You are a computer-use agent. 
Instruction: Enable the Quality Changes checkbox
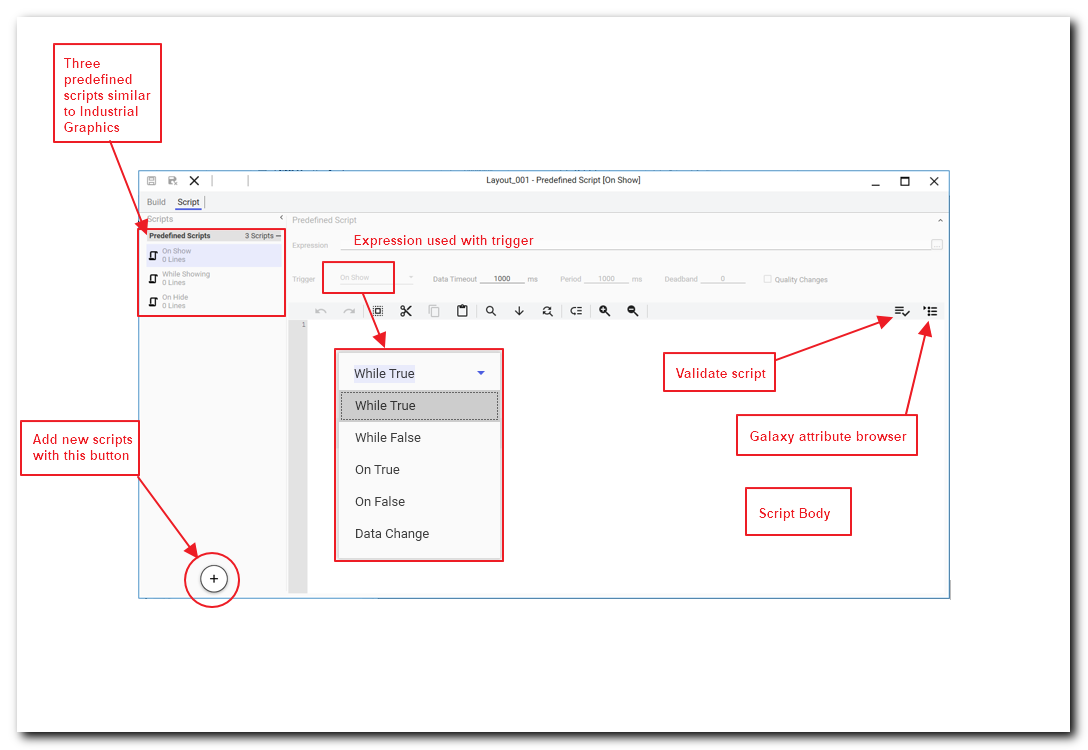(767, 279)
